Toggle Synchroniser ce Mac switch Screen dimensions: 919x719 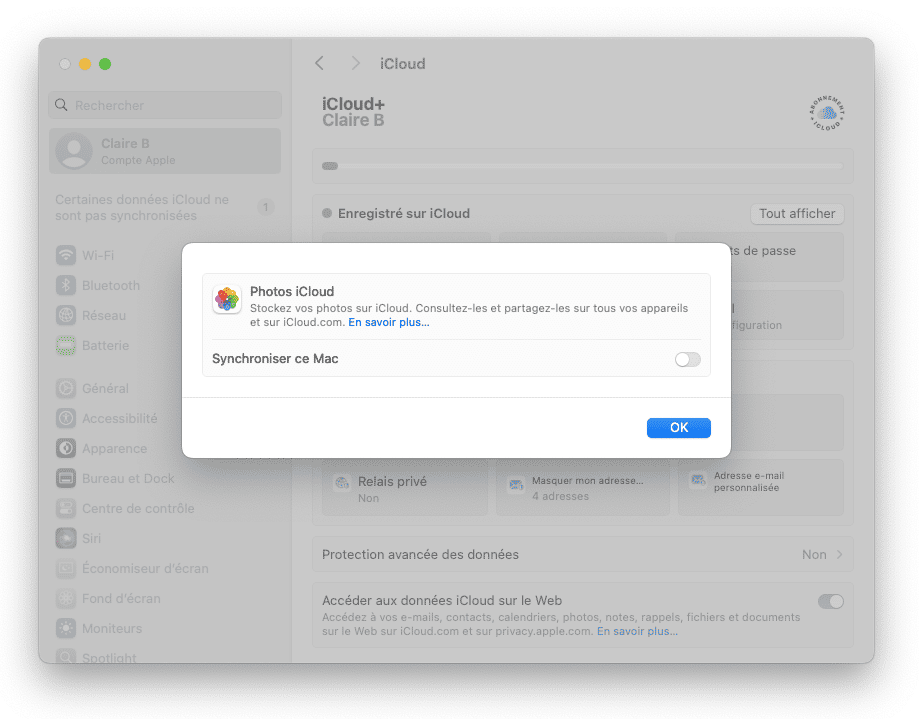(687, 359)
